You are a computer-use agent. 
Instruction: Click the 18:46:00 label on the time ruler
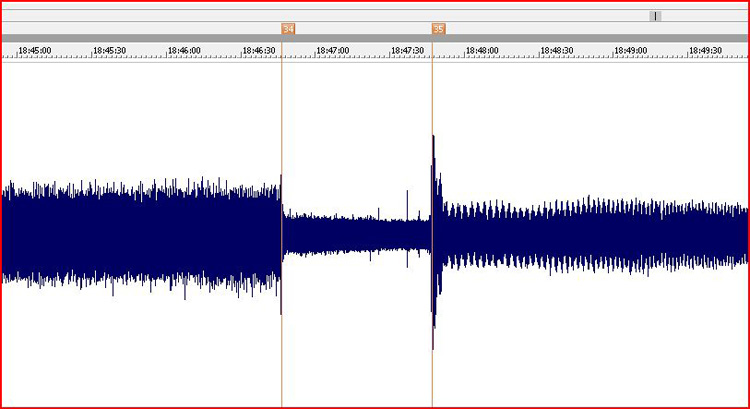point(185,50)
